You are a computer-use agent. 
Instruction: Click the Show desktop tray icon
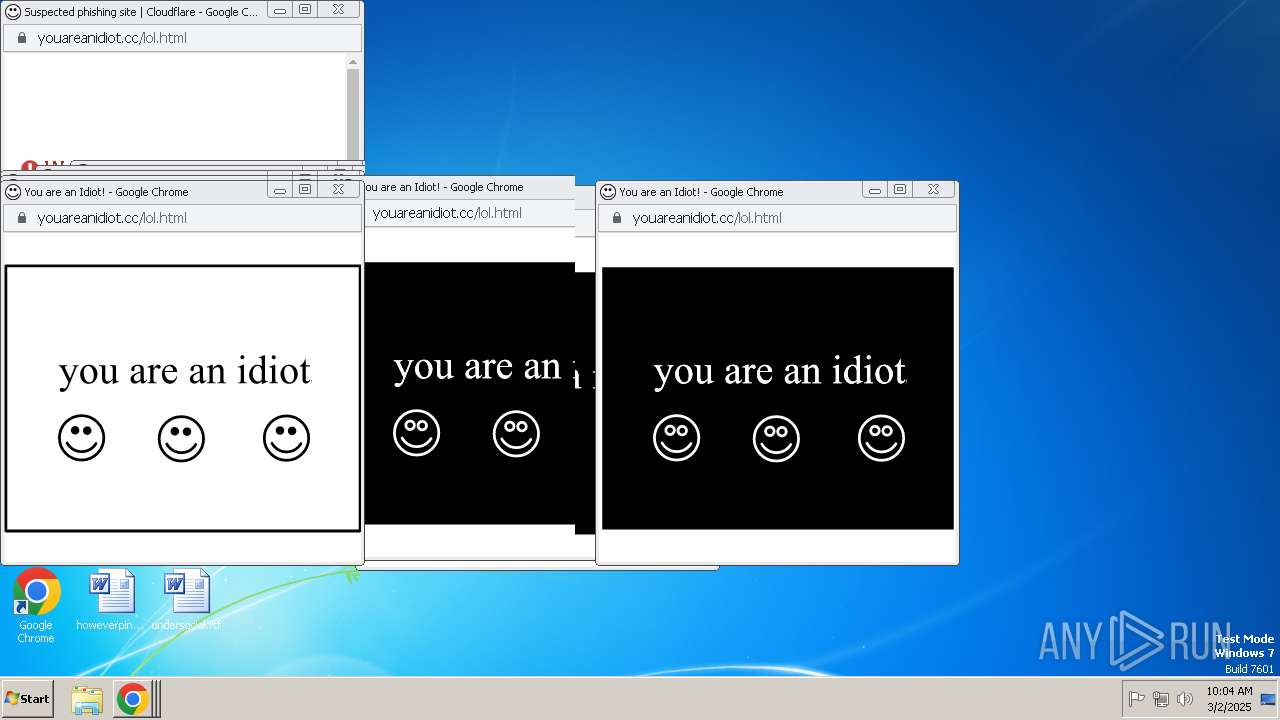tap(1268, 699)
